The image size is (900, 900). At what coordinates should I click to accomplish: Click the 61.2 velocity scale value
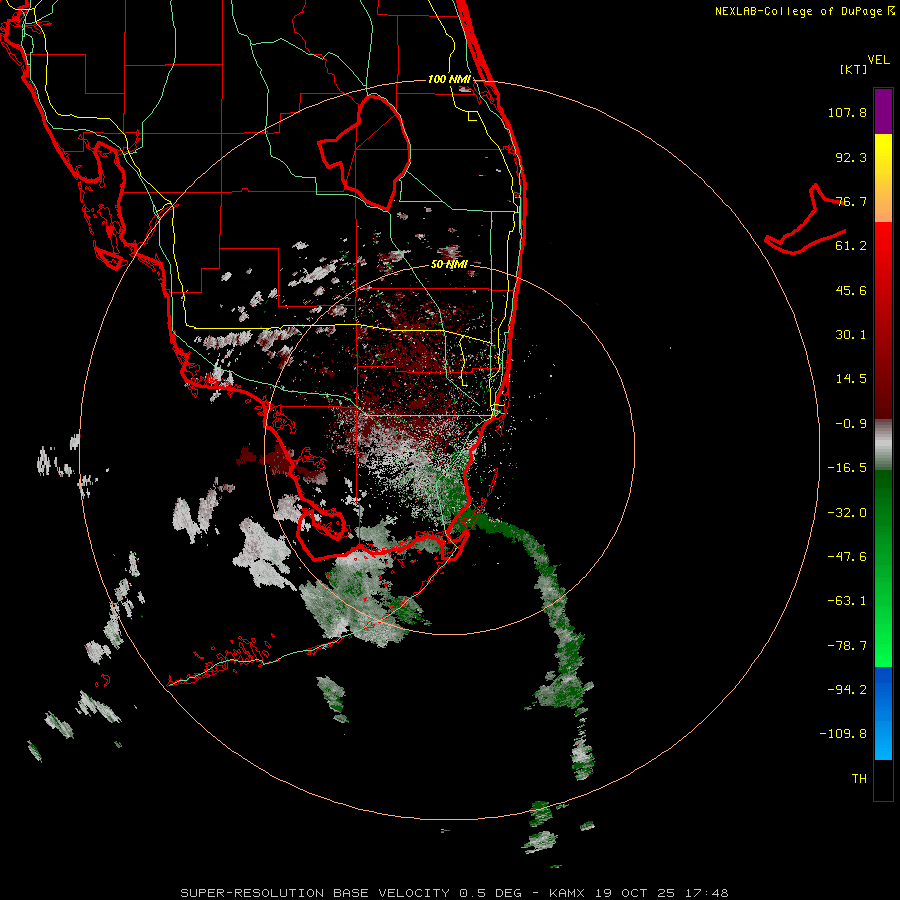pos(851,246)
